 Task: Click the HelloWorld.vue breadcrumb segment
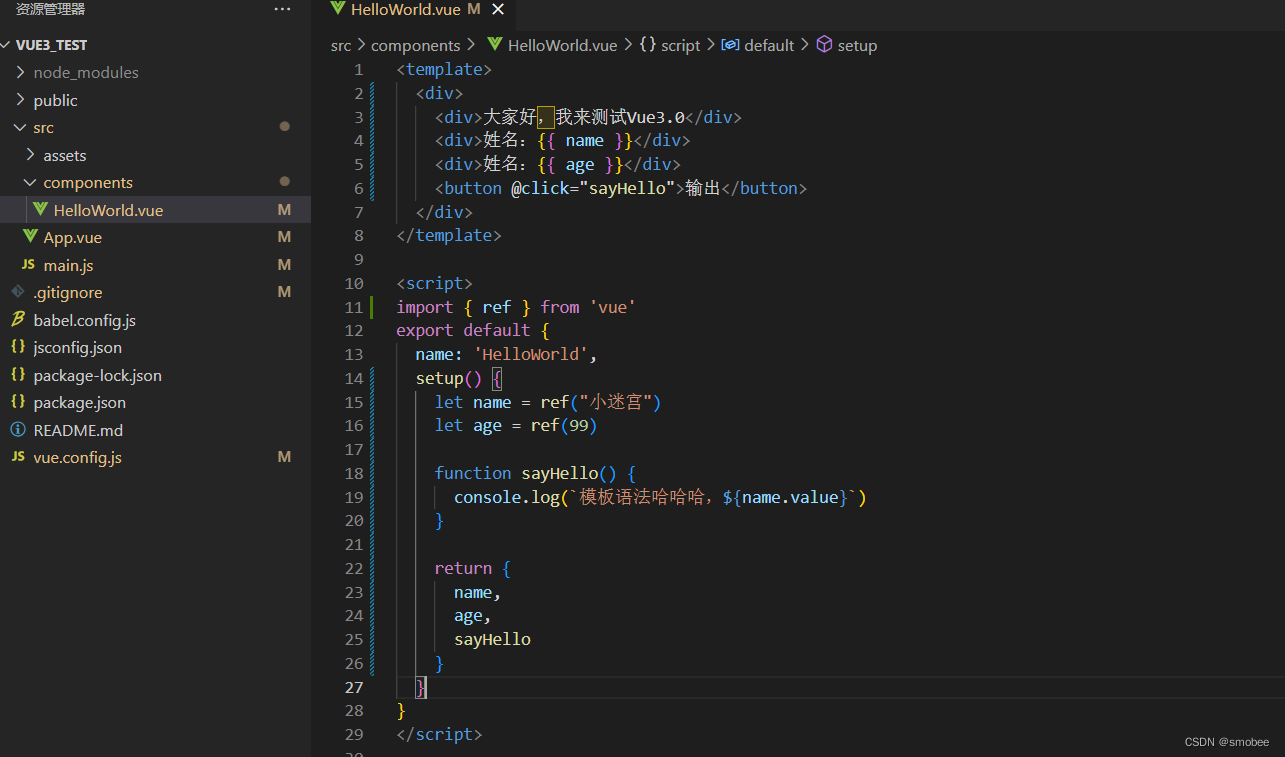pos(562,45)
